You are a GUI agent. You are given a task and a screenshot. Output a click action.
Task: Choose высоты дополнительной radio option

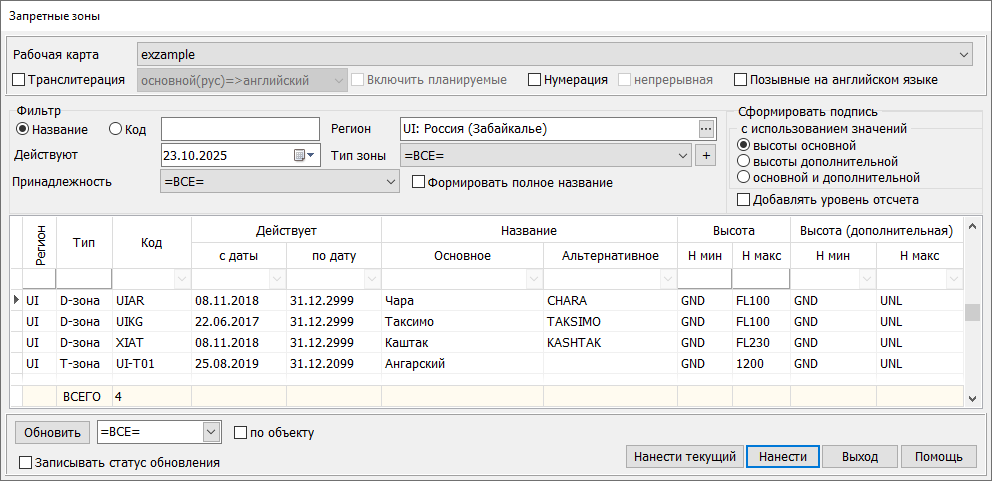[x=743, y=161]
